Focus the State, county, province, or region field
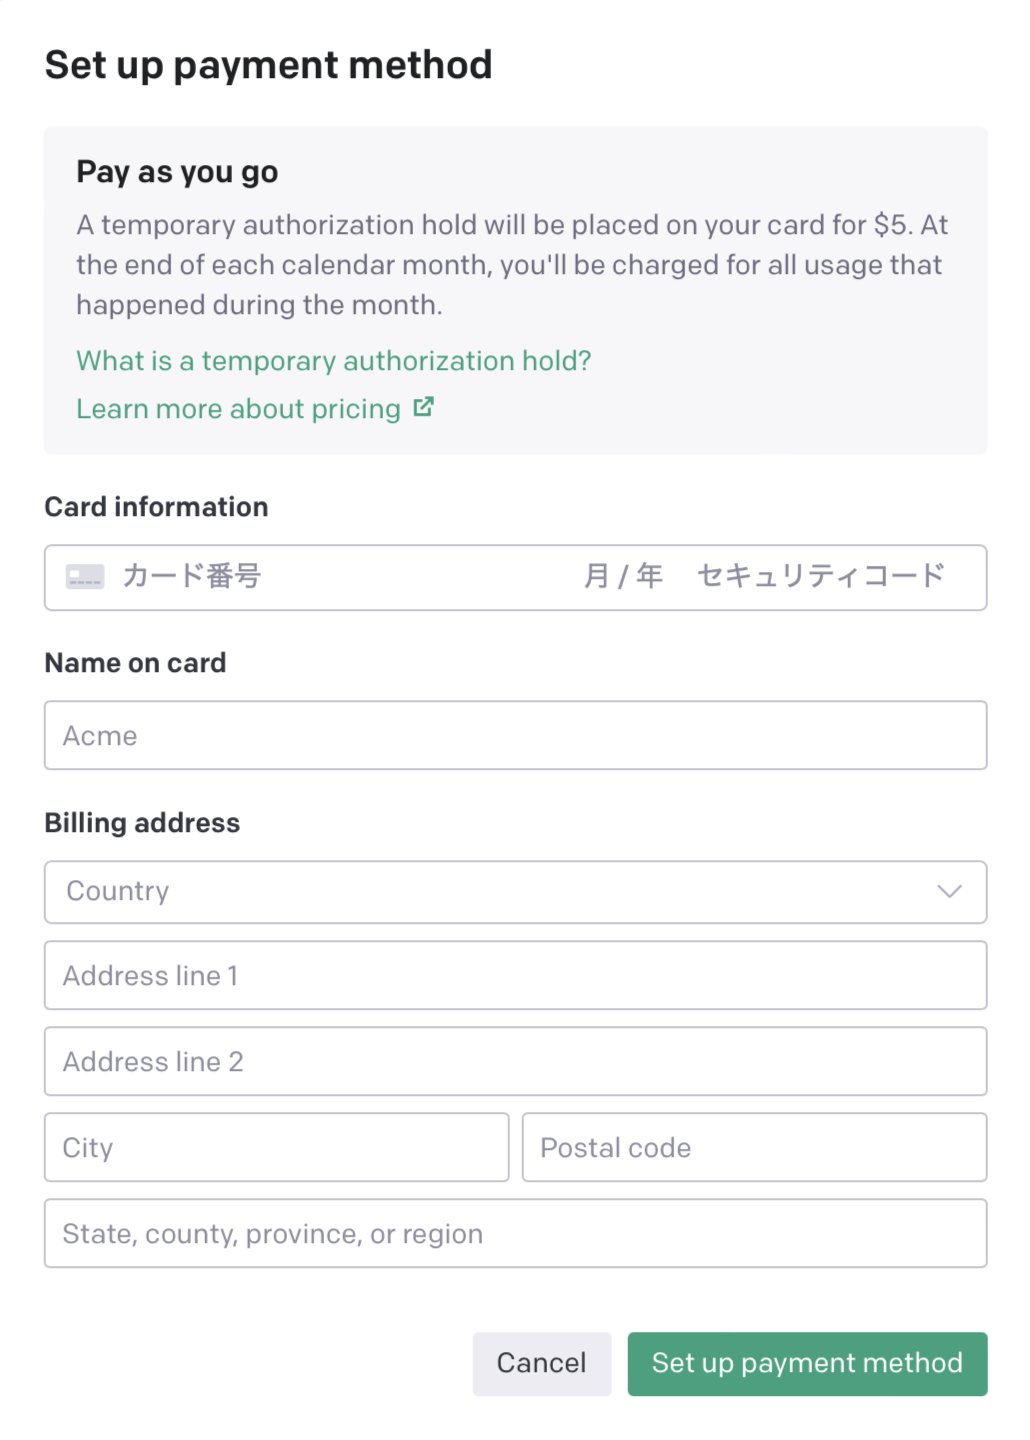The height and width of the screenshot is (1440, 1030). [x=515, y=1233]
